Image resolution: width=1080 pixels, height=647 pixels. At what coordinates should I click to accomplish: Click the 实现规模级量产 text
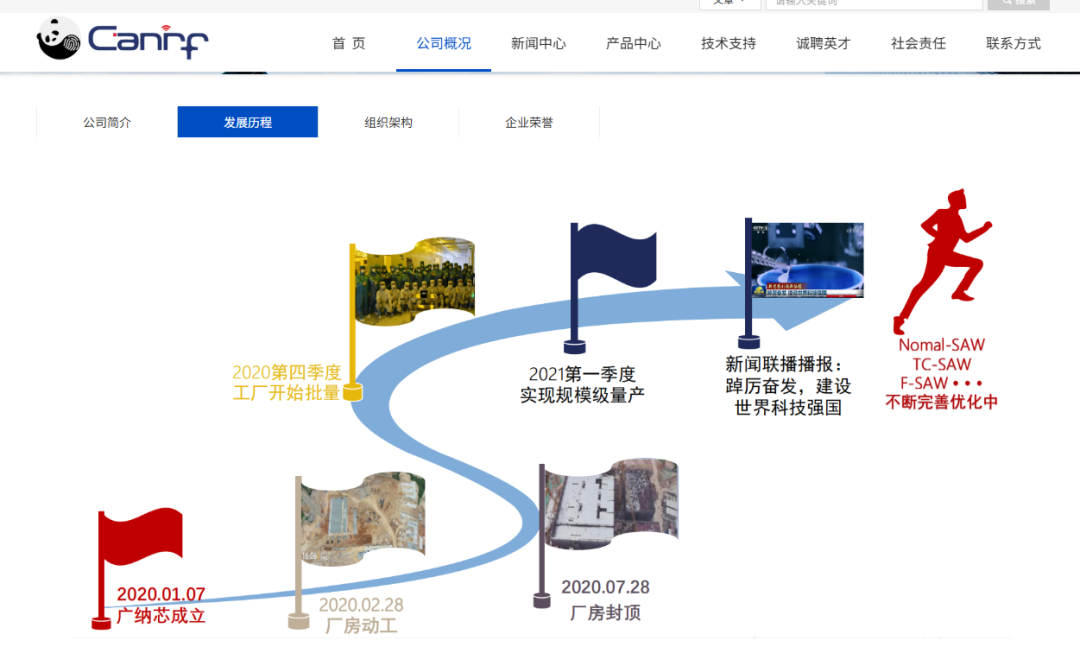[x=582, y=395]
